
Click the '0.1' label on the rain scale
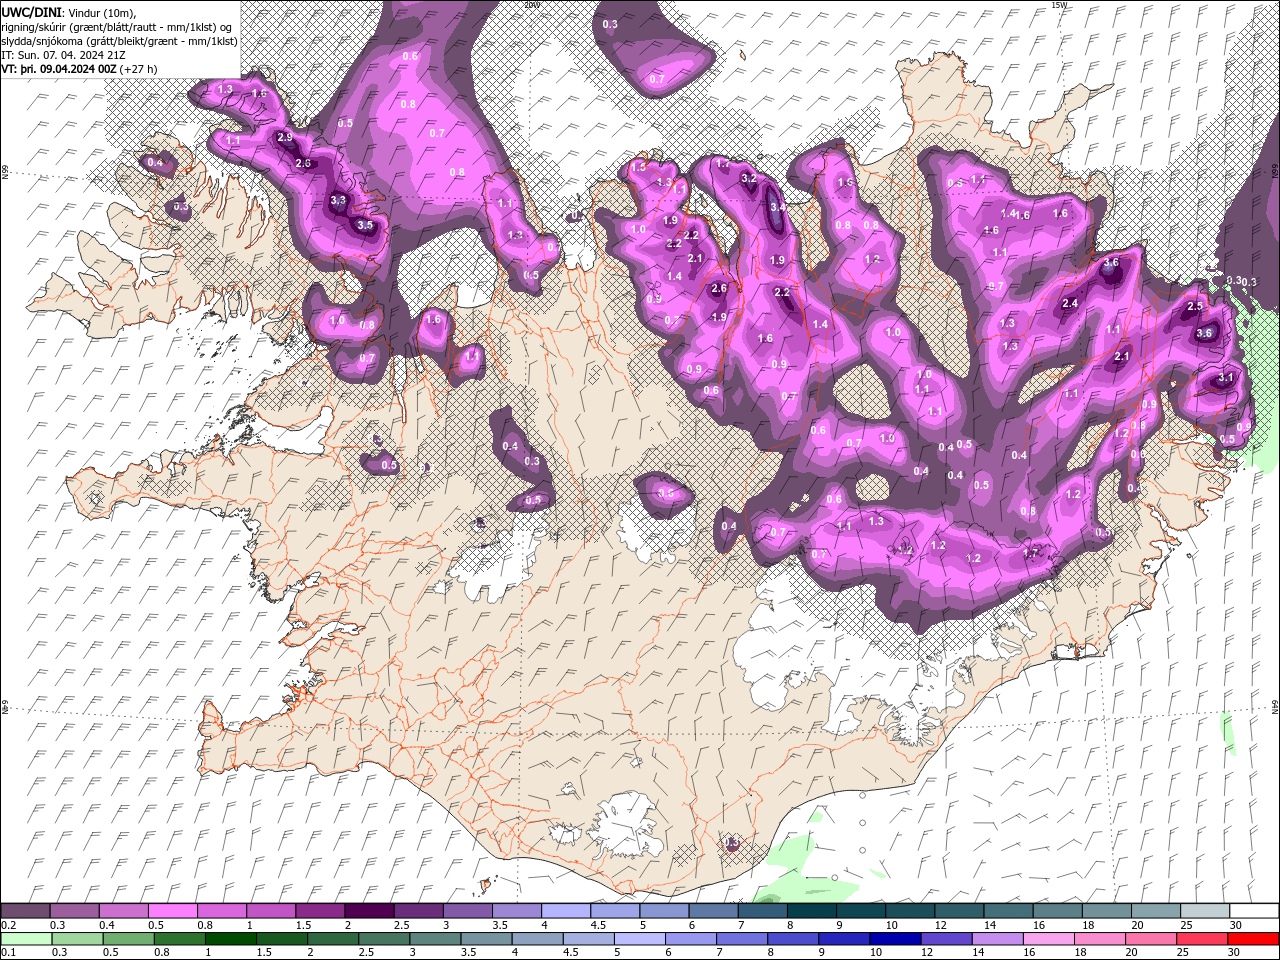click(x=8, y=953)
